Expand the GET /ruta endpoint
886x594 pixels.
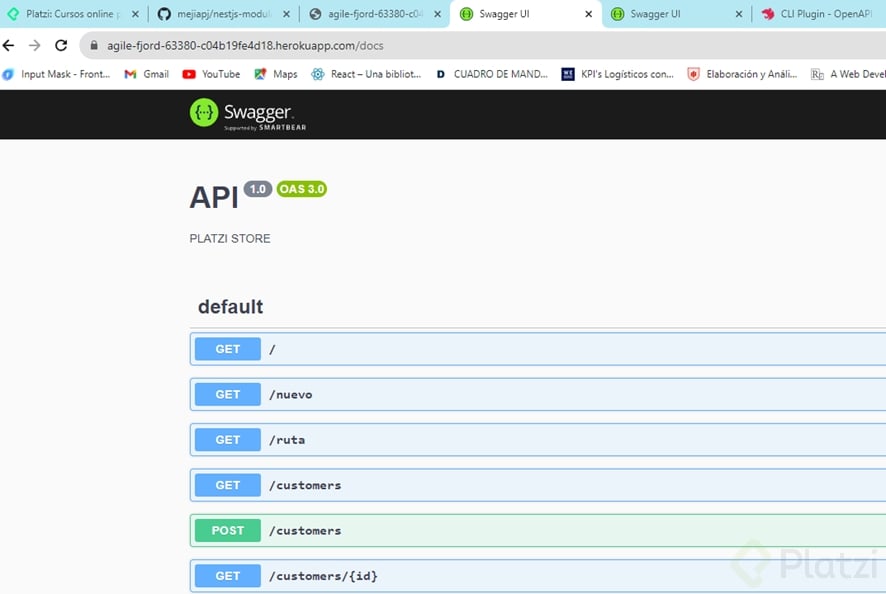click(x=537, y=440)
